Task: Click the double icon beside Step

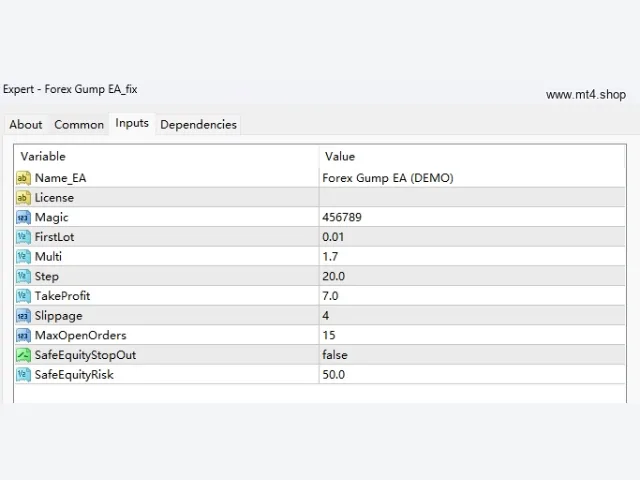Action: point(23,276)
